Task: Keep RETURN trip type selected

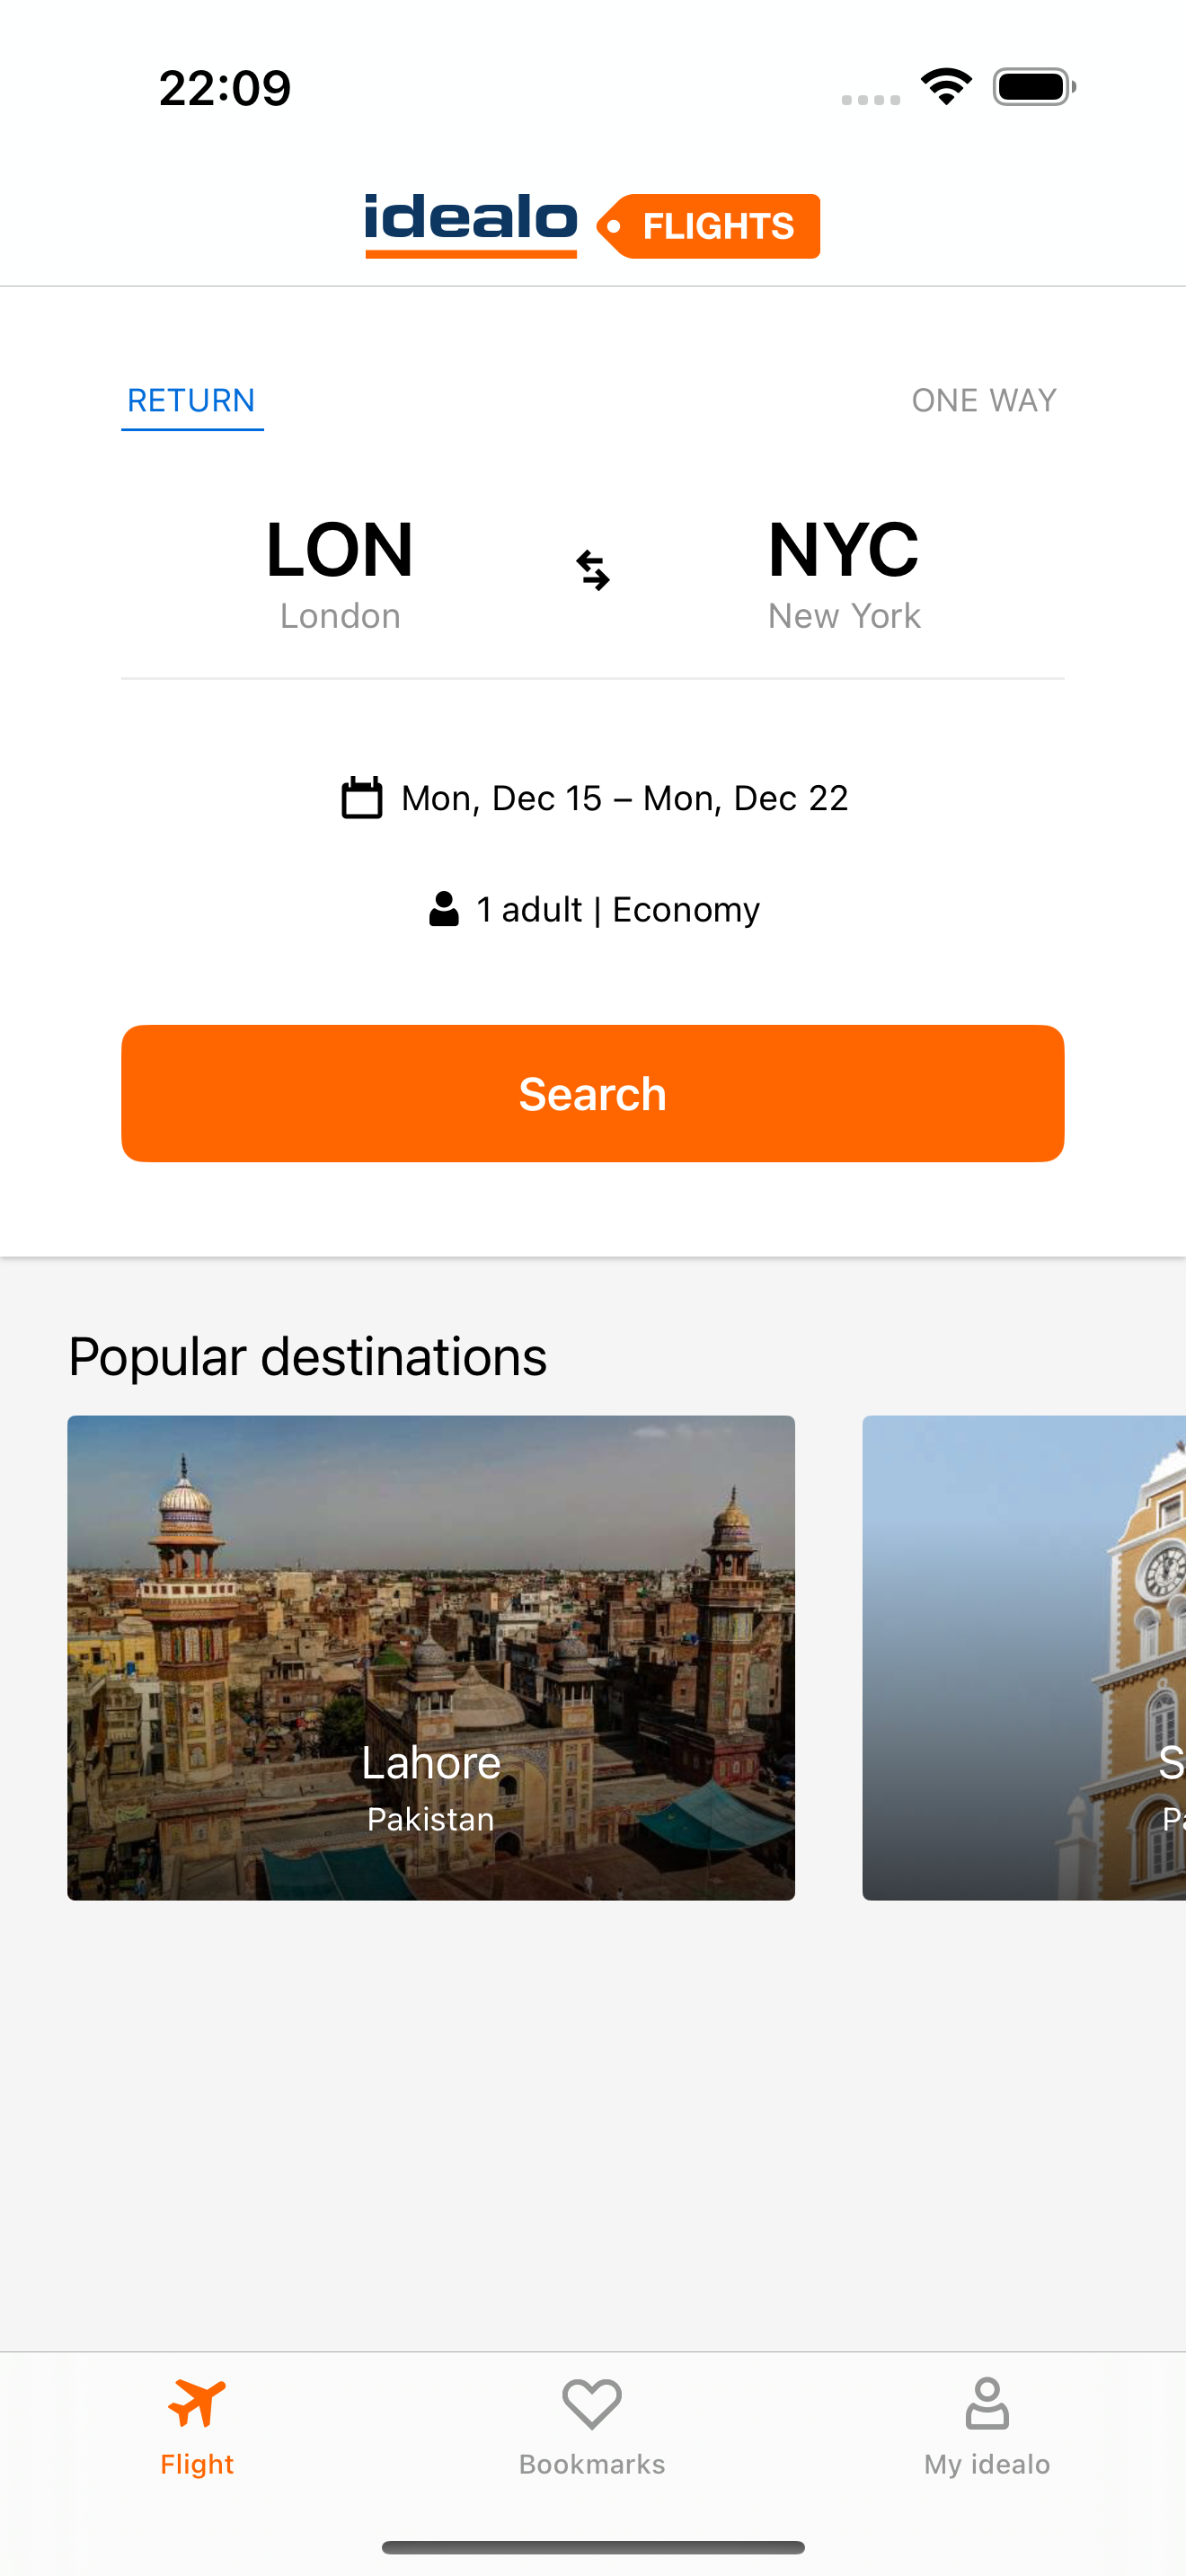Action: tap(192, 399)
